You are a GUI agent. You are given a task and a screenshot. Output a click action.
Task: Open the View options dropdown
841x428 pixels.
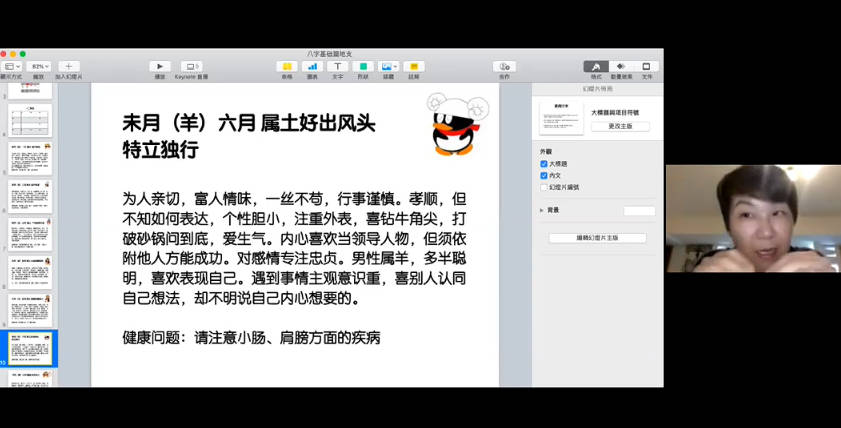[11, 66]
